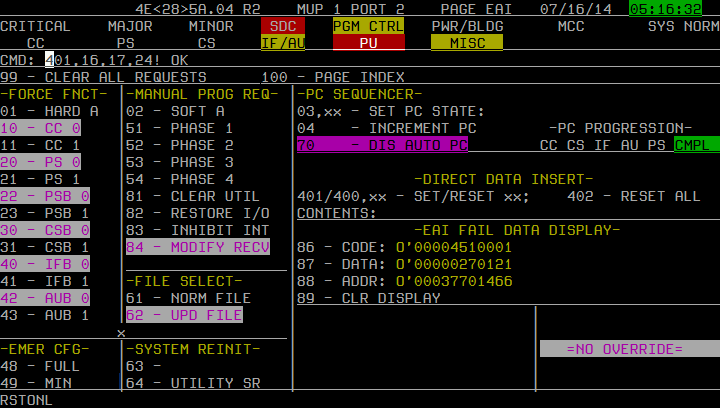Image resolution: width=720 pixels, height=408 pixels.
Task: Select 21 - PS 1 entry
Action: (40, 179)
